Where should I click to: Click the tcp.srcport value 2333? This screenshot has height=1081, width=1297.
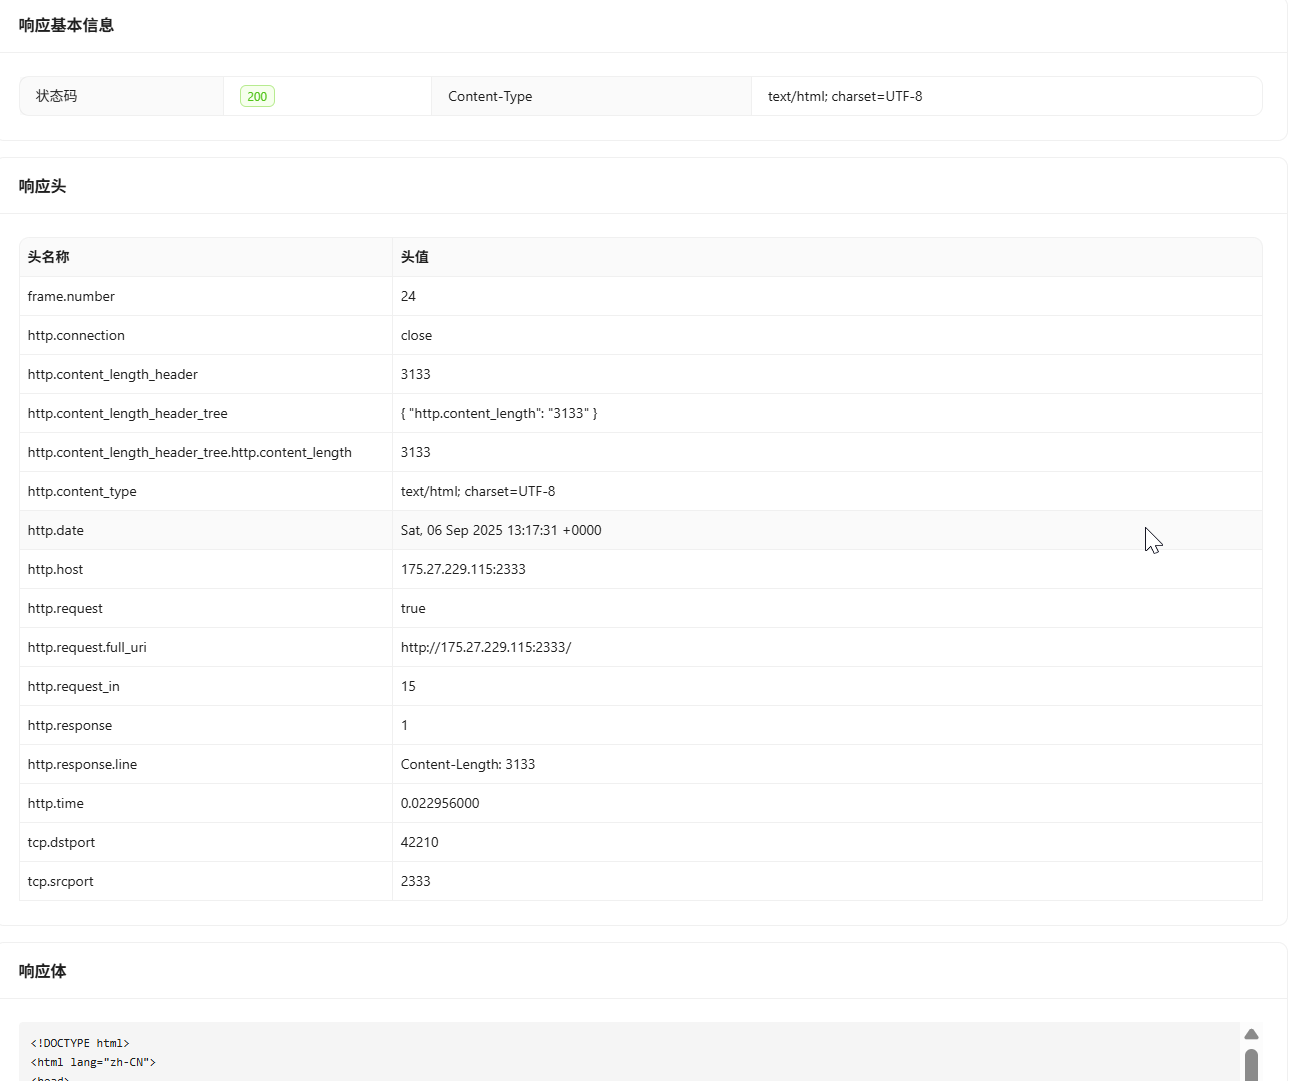coord(416,881)
